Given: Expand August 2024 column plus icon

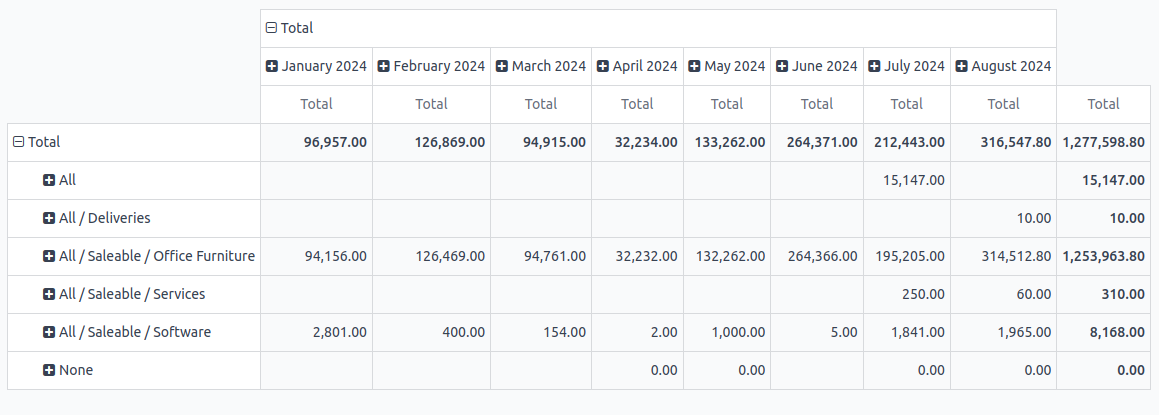Looking at the screenshot, I should pos(962,66).
